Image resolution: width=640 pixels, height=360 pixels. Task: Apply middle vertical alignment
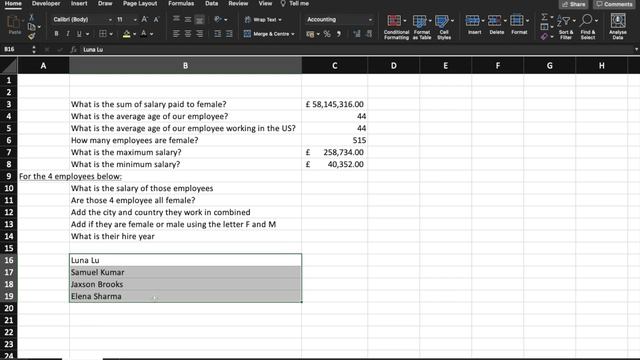pos(188,19)
